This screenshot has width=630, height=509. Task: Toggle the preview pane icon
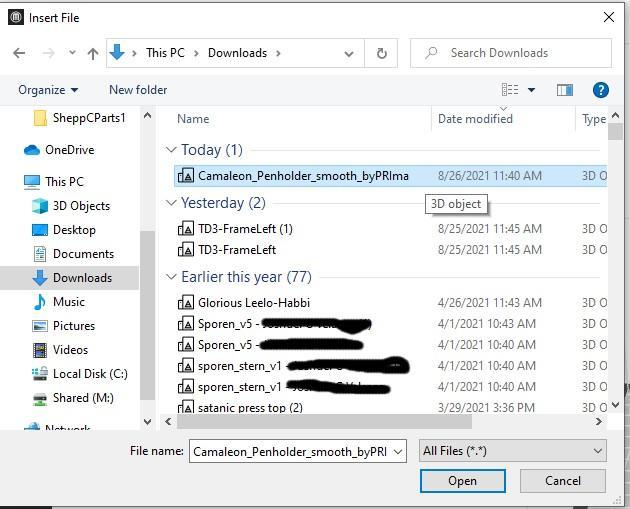[565, 90]
